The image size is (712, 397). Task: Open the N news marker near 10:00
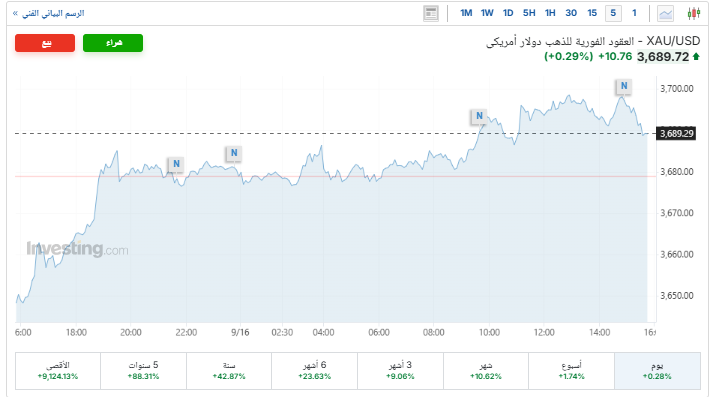(479, 116)
